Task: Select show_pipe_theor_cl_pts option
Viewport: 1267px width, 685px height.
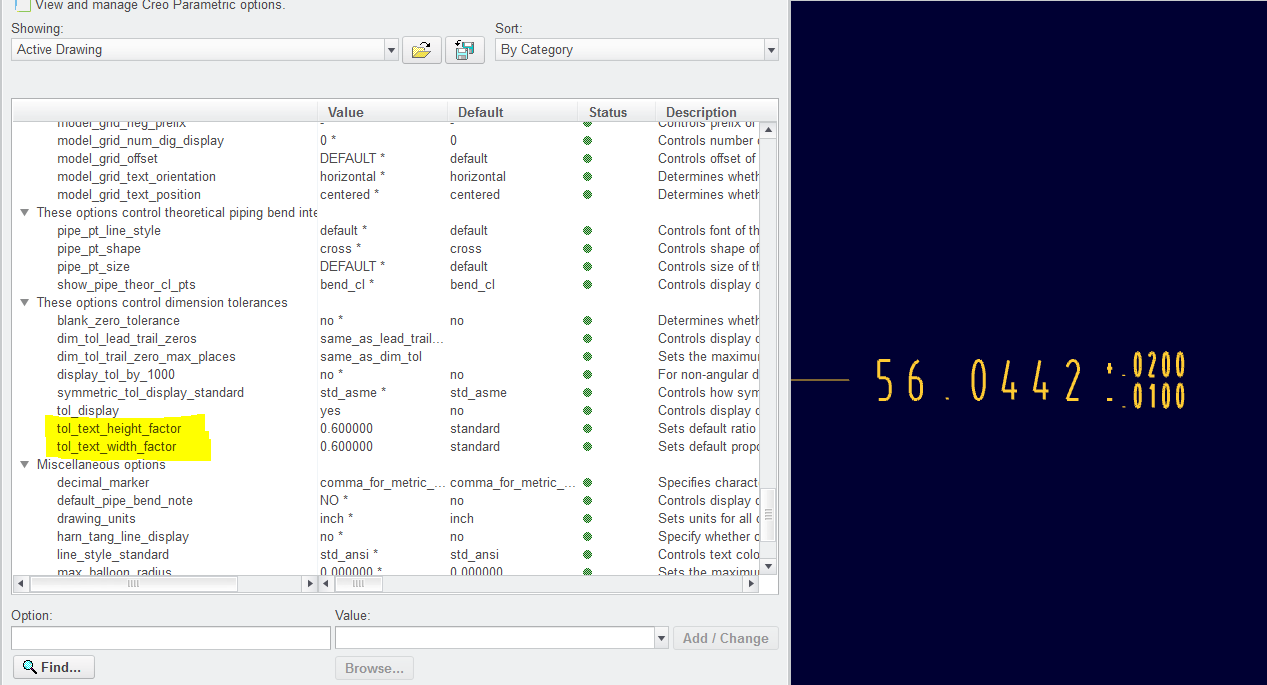Action: 126,285
